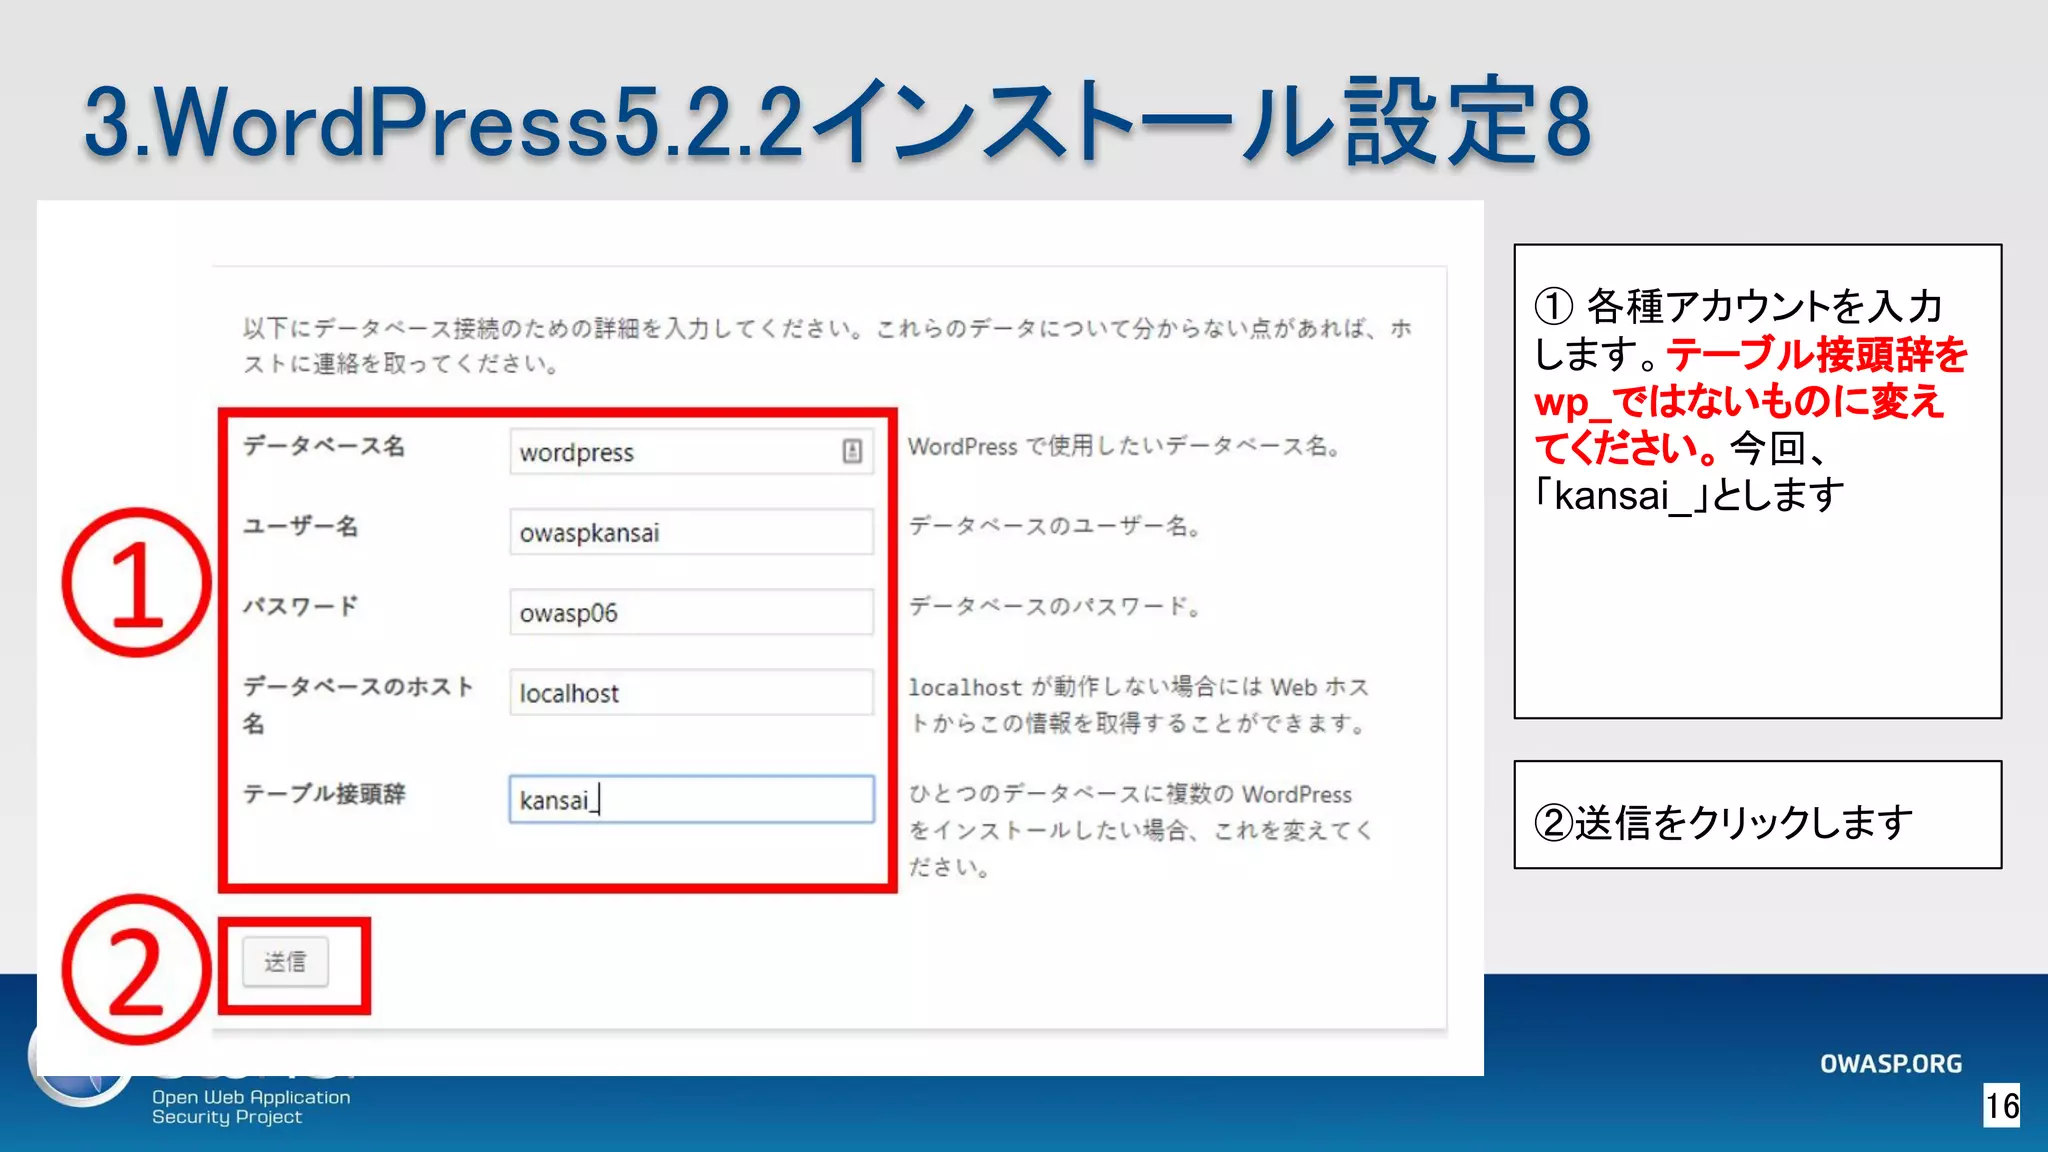
Task: Click the パスワード label
Action: click(x=301, y=606)
